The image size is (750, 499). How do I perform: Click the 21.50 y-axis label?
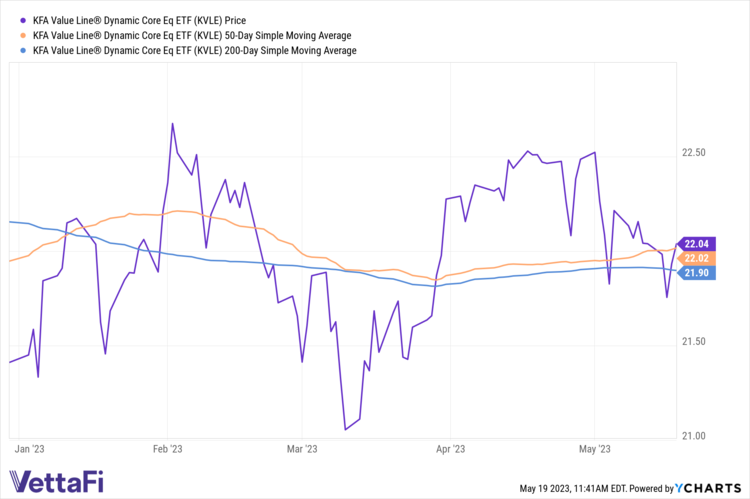694,342
